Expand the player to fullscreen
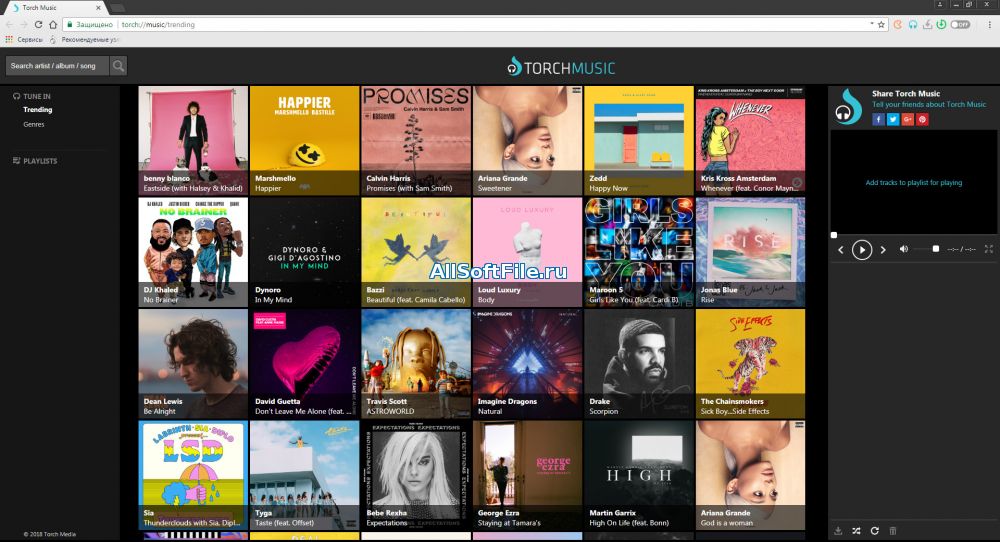The height and width of the screenshot is (542, 1000). coord(989,249)
